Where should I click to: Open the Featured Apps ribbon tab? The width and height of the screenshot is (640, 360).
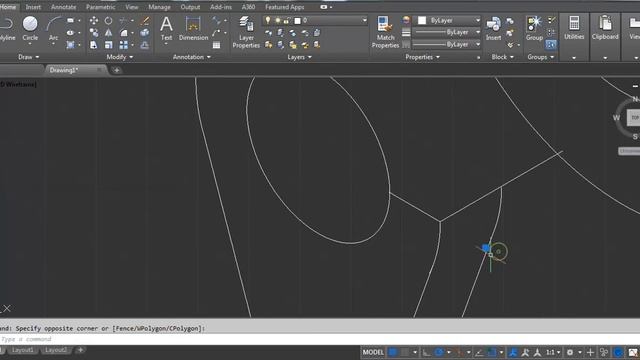[x=284, y=7]
